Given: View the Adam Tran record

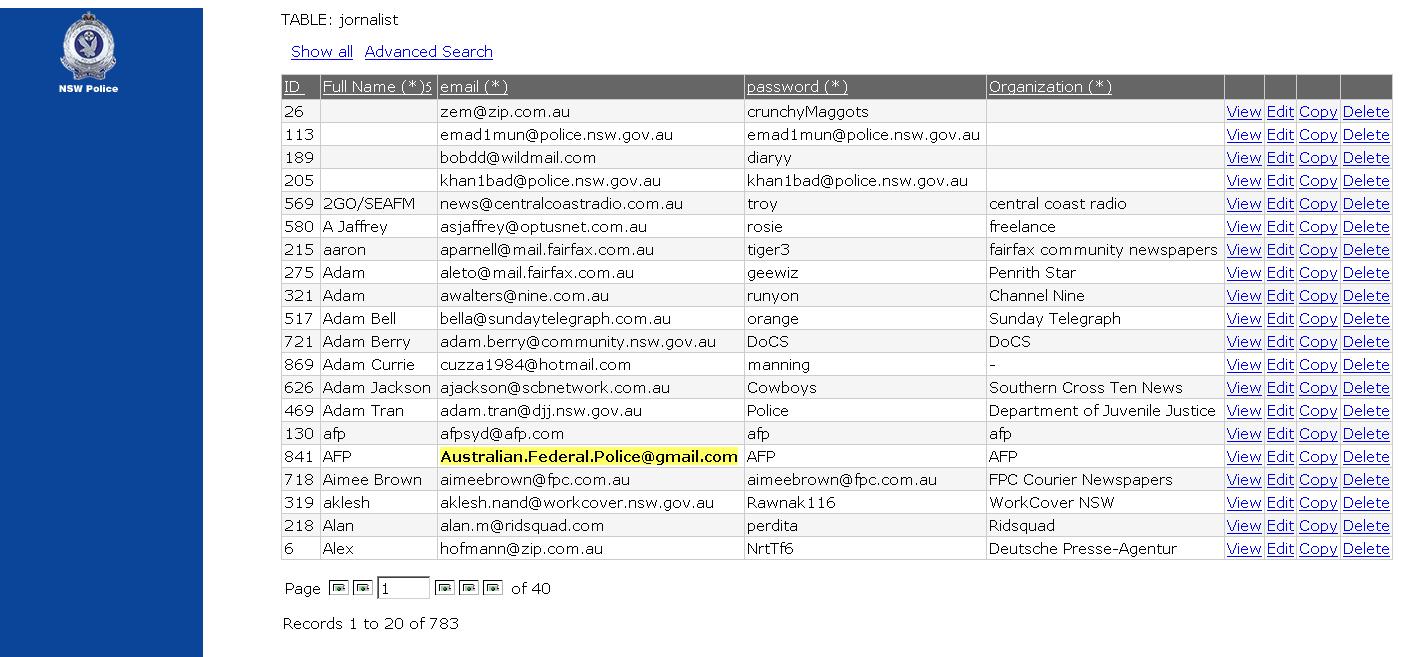Looking at the screenshot, I should 1243,411.
